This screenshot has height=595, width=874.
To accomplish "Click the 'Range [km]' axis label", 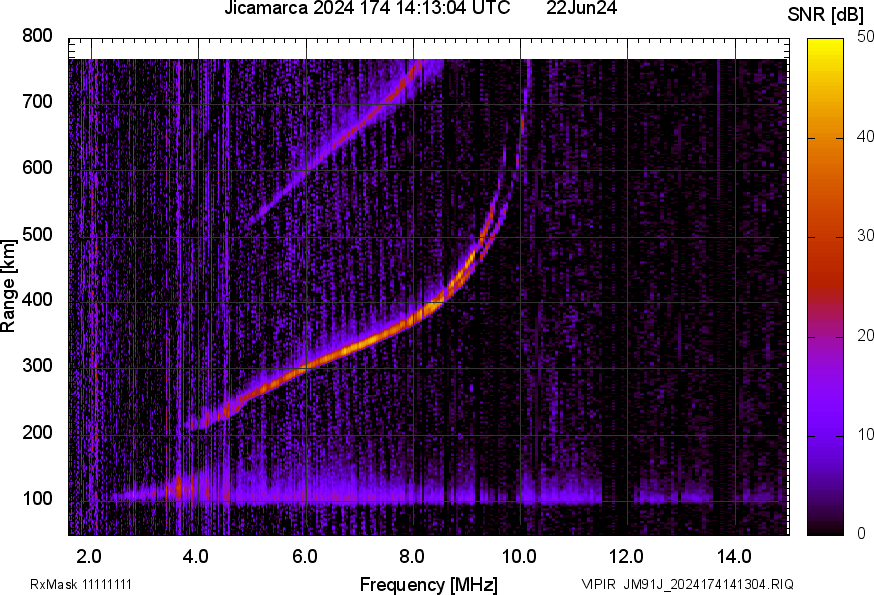I will pyautogui.click(x=8, y=286).
